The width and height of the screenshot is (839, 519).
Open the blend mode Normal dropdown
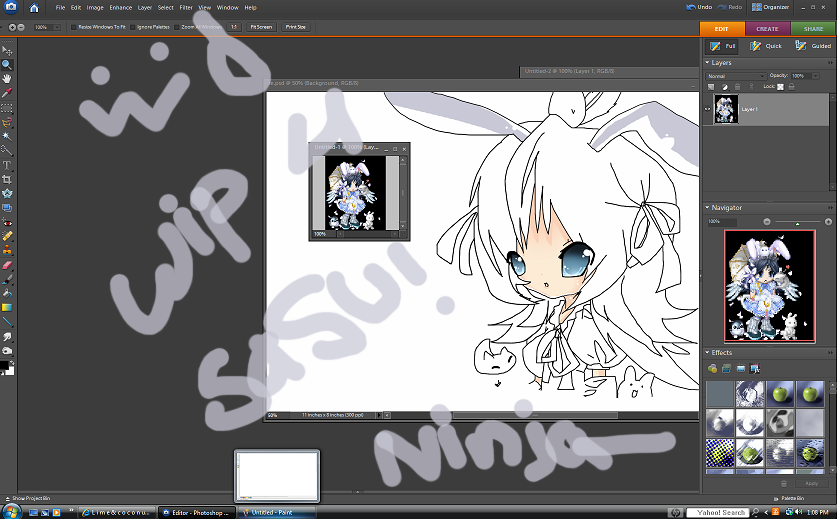(736, 76)
